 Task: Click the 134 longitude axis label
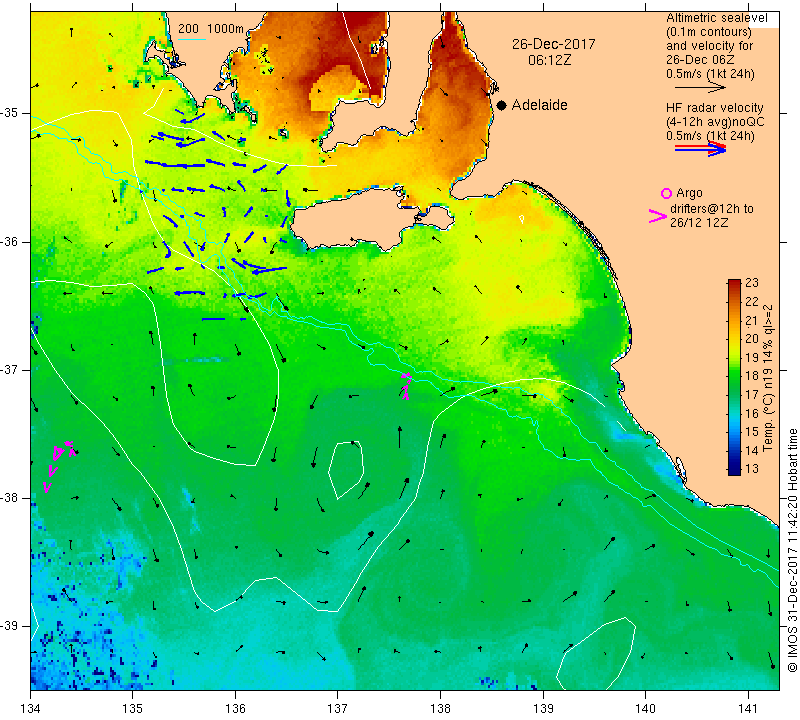(x=31, y=708)
